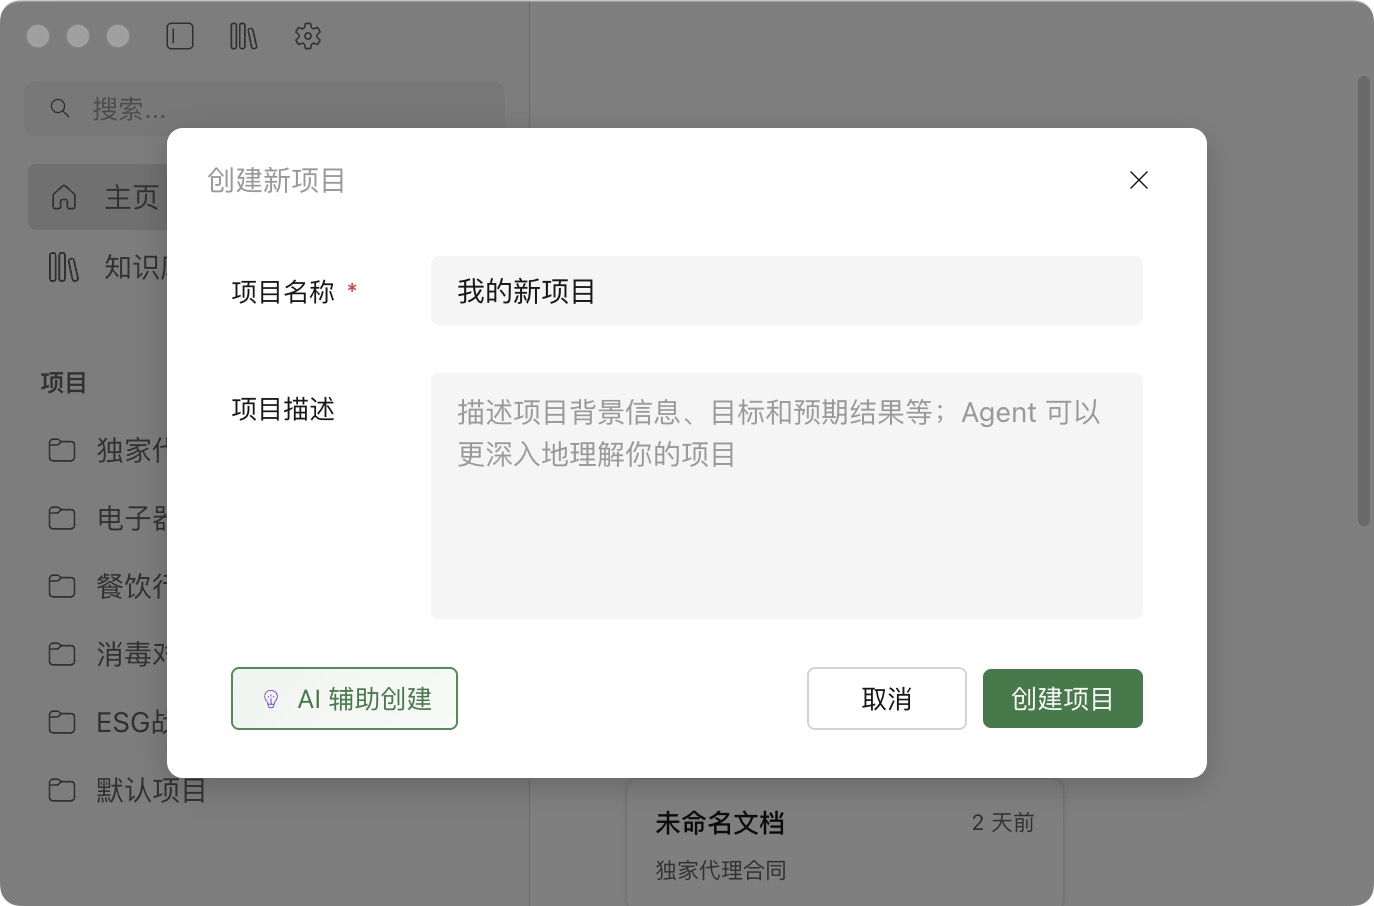
Task: Open the 未命名文档 document card
Action: click(x=844, y=843)
